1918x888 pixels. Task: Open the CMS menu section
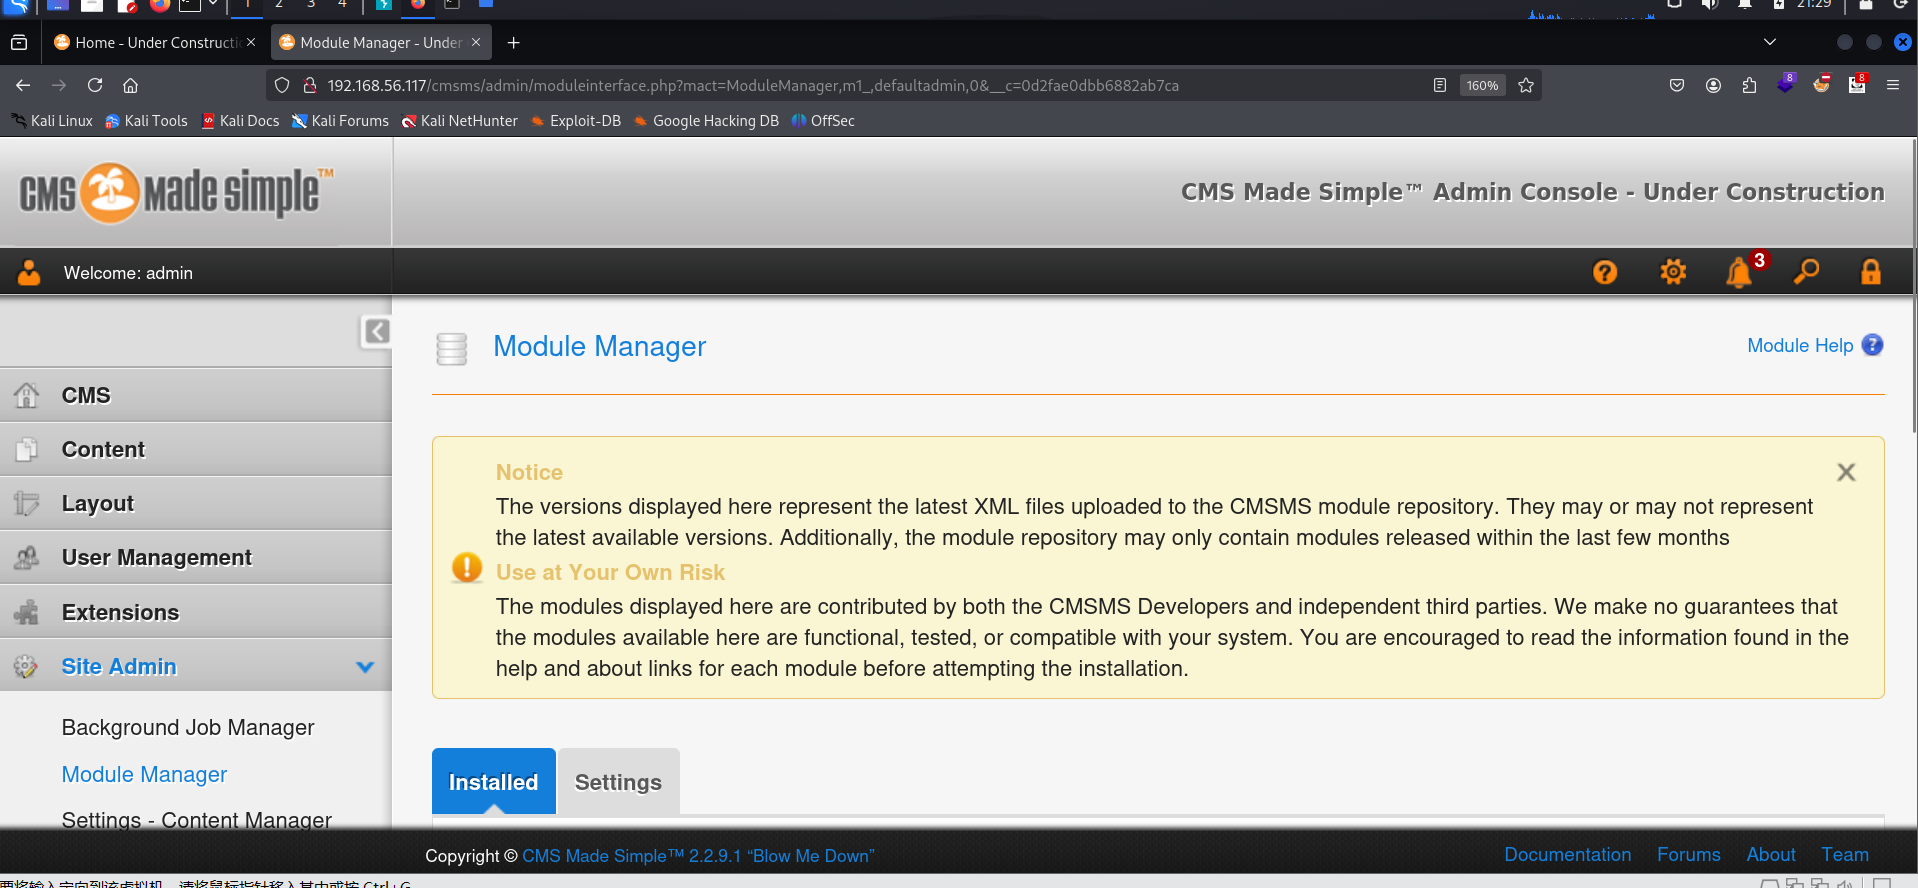(196, 395)
